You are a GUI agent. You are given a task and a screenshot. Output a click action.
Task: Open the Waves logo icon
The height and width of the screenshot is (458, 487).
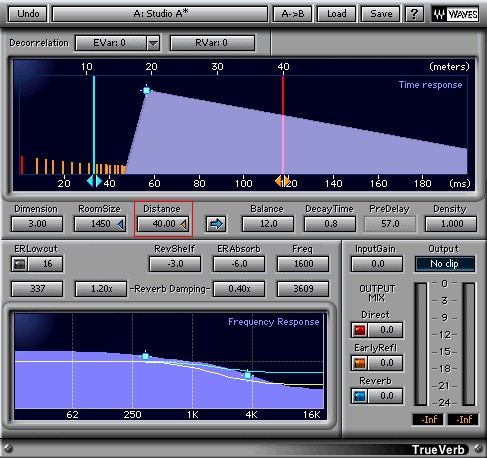click(x=455, y=14)
